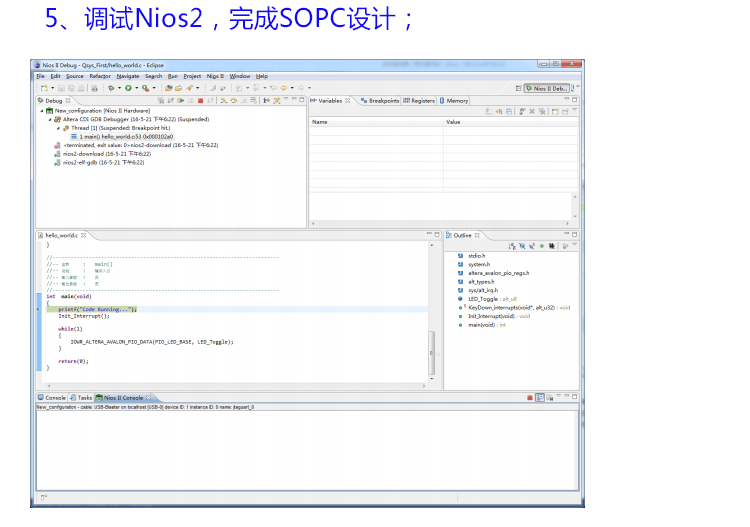Click the Variables horizontal scrollbar left arrow
Screen dimensions: 750x527
[313, 223]
